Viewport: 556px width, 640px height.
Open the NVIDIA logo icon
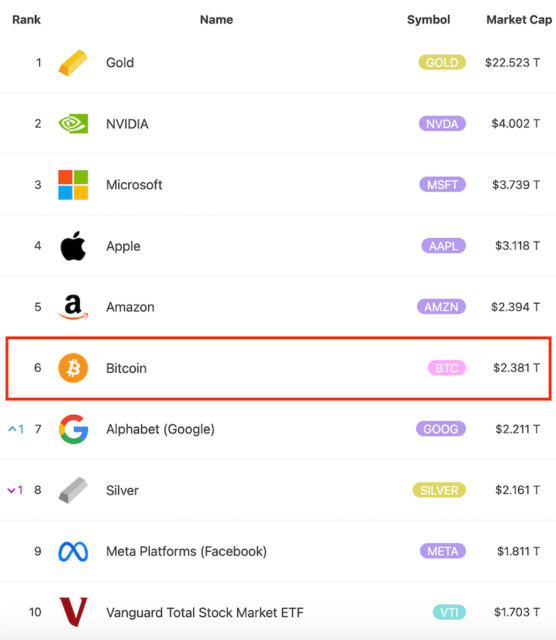point(73,124)
